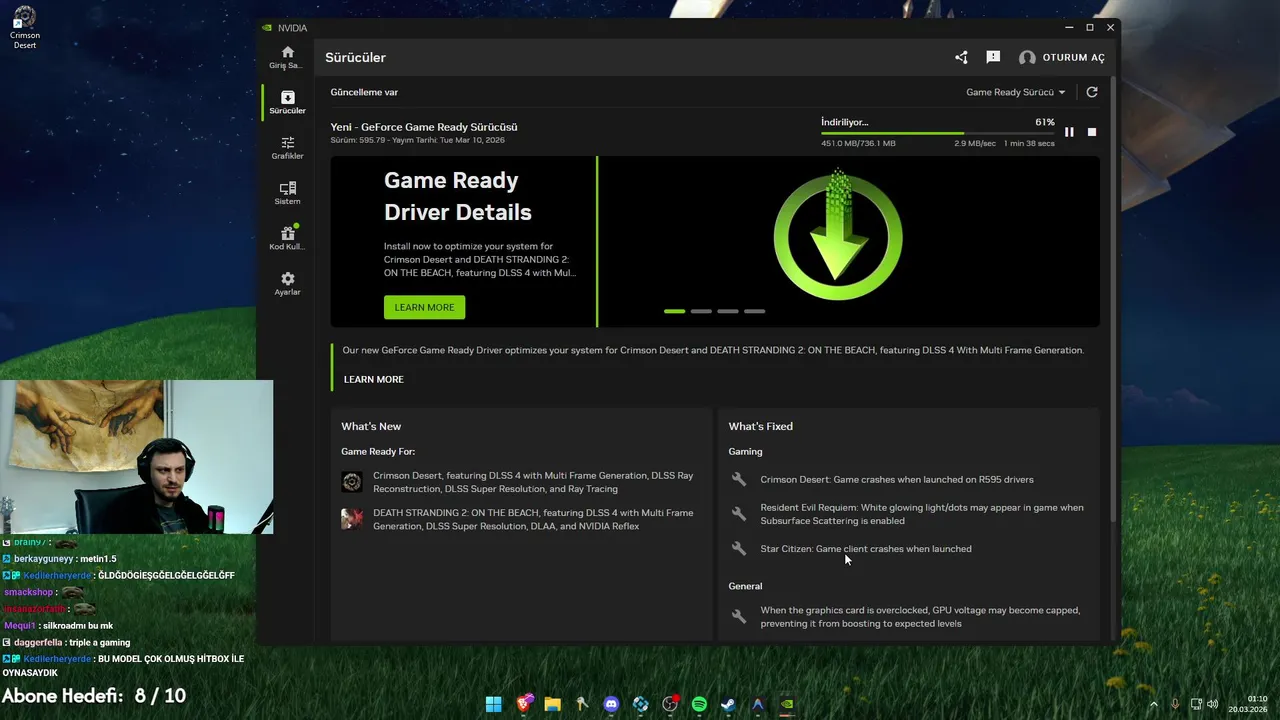Click wrench icon beside Resident Evil Requiem fix
This screenshot has width=1280, height=720.
point(739,514)
